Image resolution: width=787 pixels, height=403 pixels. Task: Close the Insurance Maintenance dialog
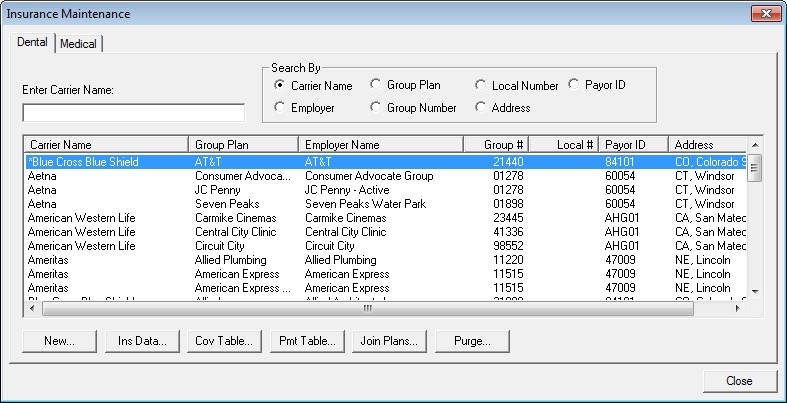point(739,381)
